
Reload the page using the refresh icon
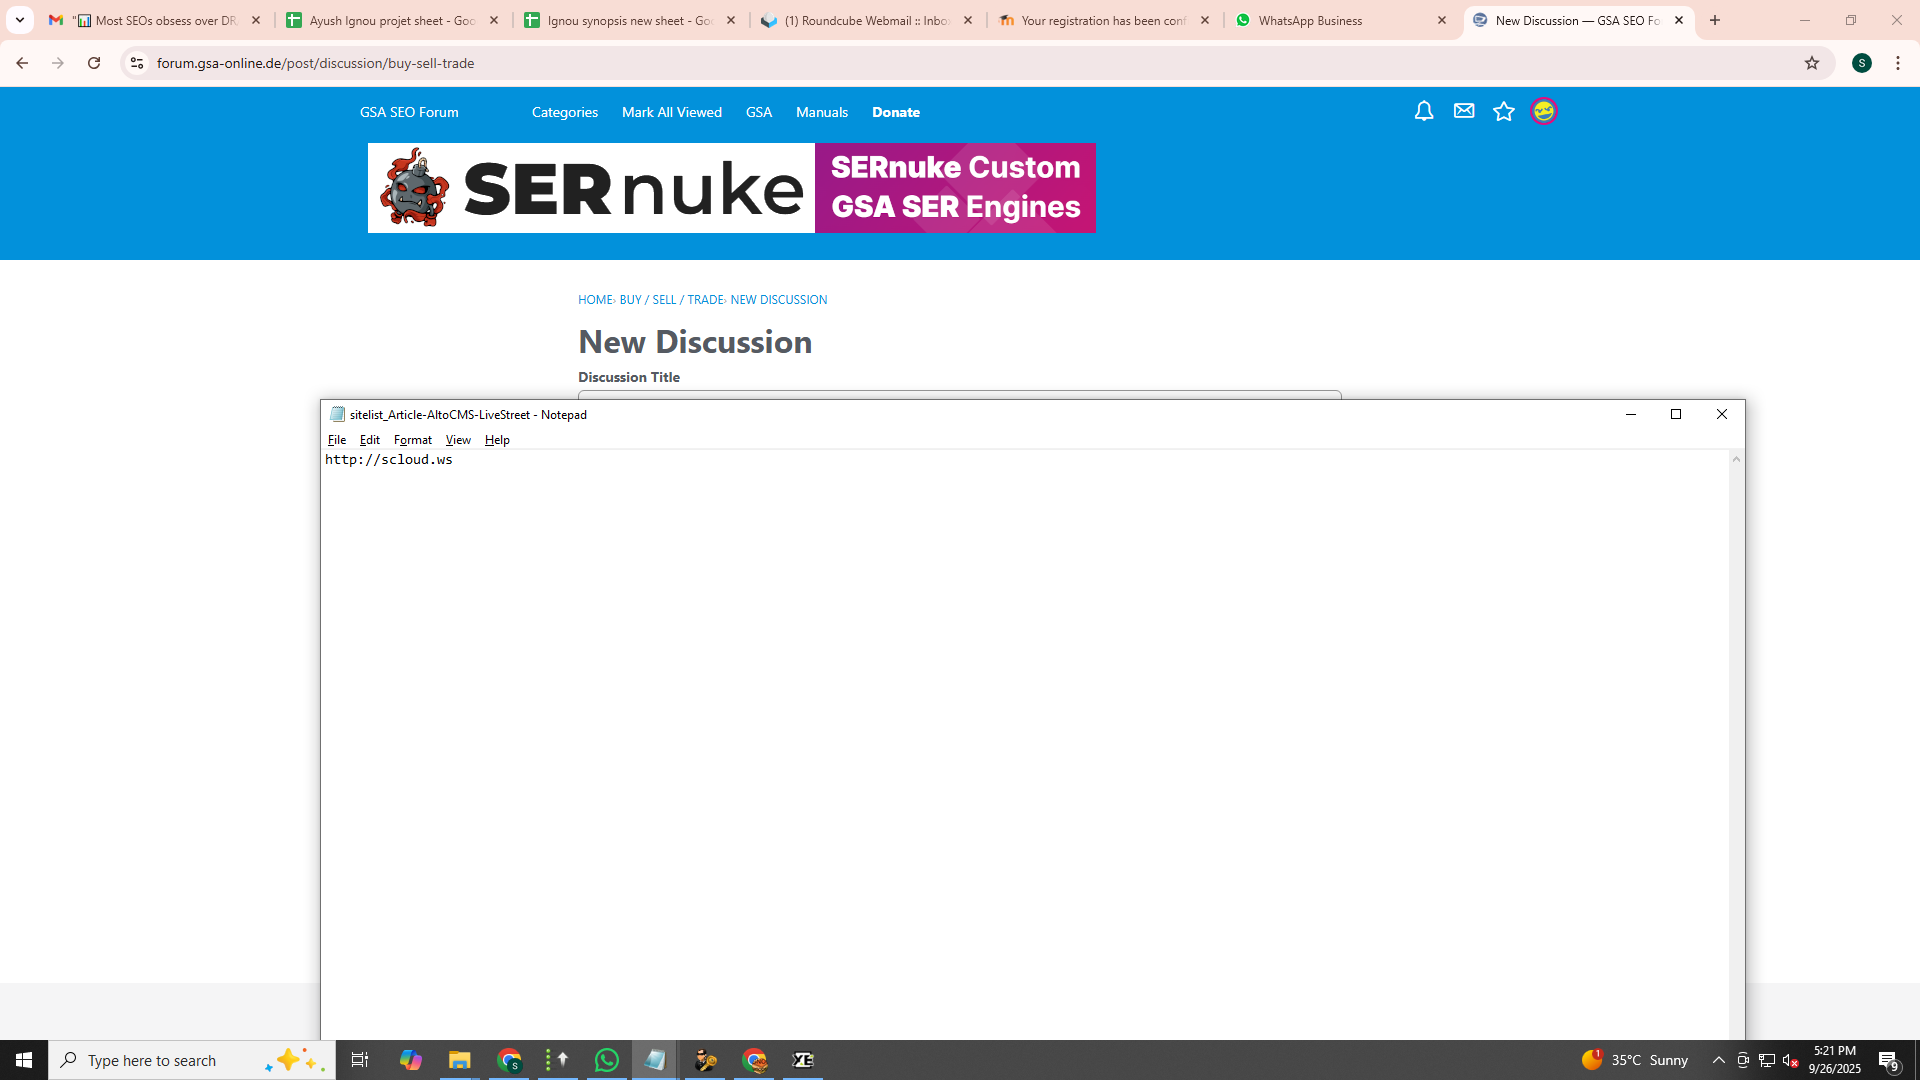[x=94, y=63]
